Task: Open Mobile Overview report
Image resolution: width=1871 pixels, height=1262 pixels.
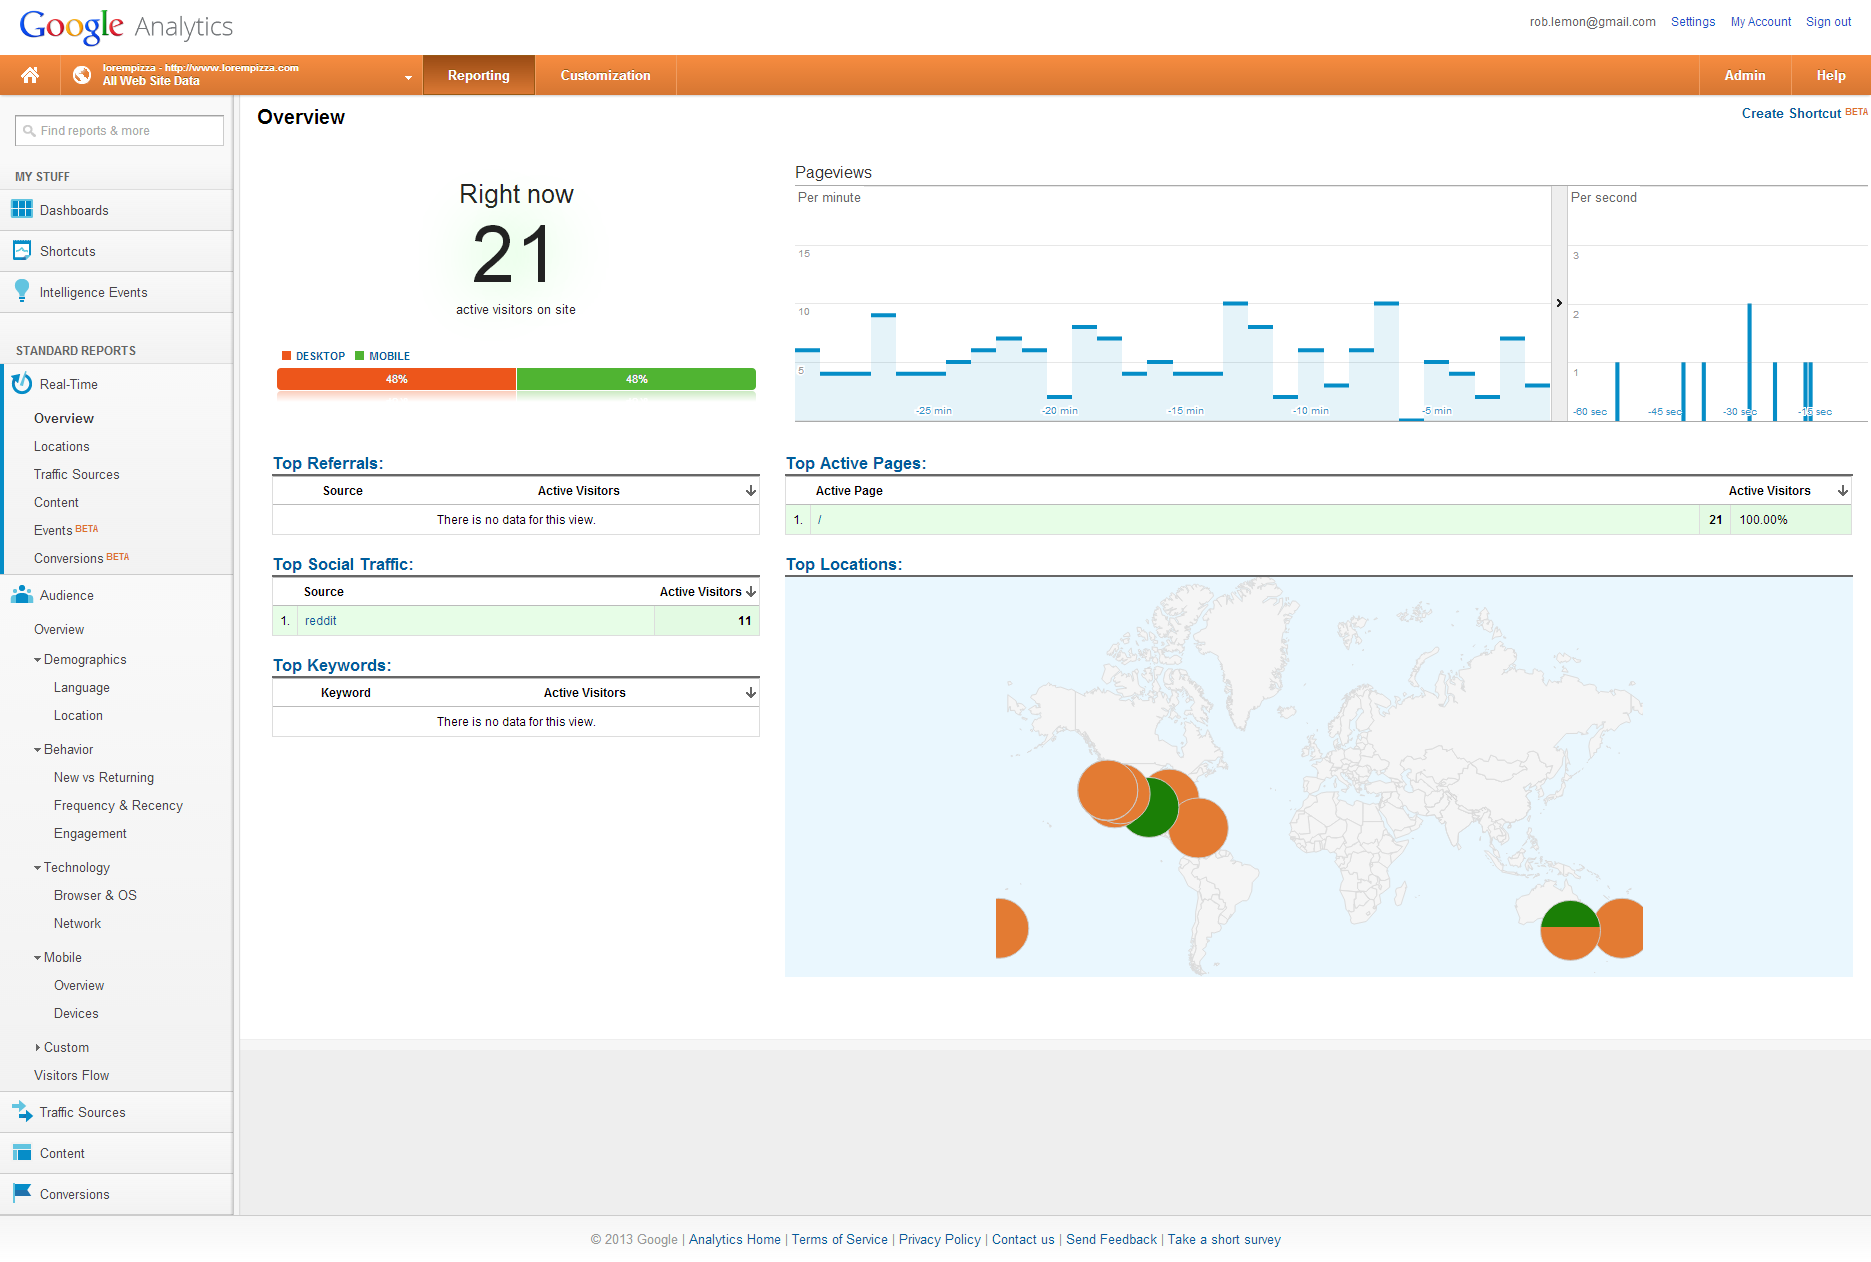Action: click(79, 986)
